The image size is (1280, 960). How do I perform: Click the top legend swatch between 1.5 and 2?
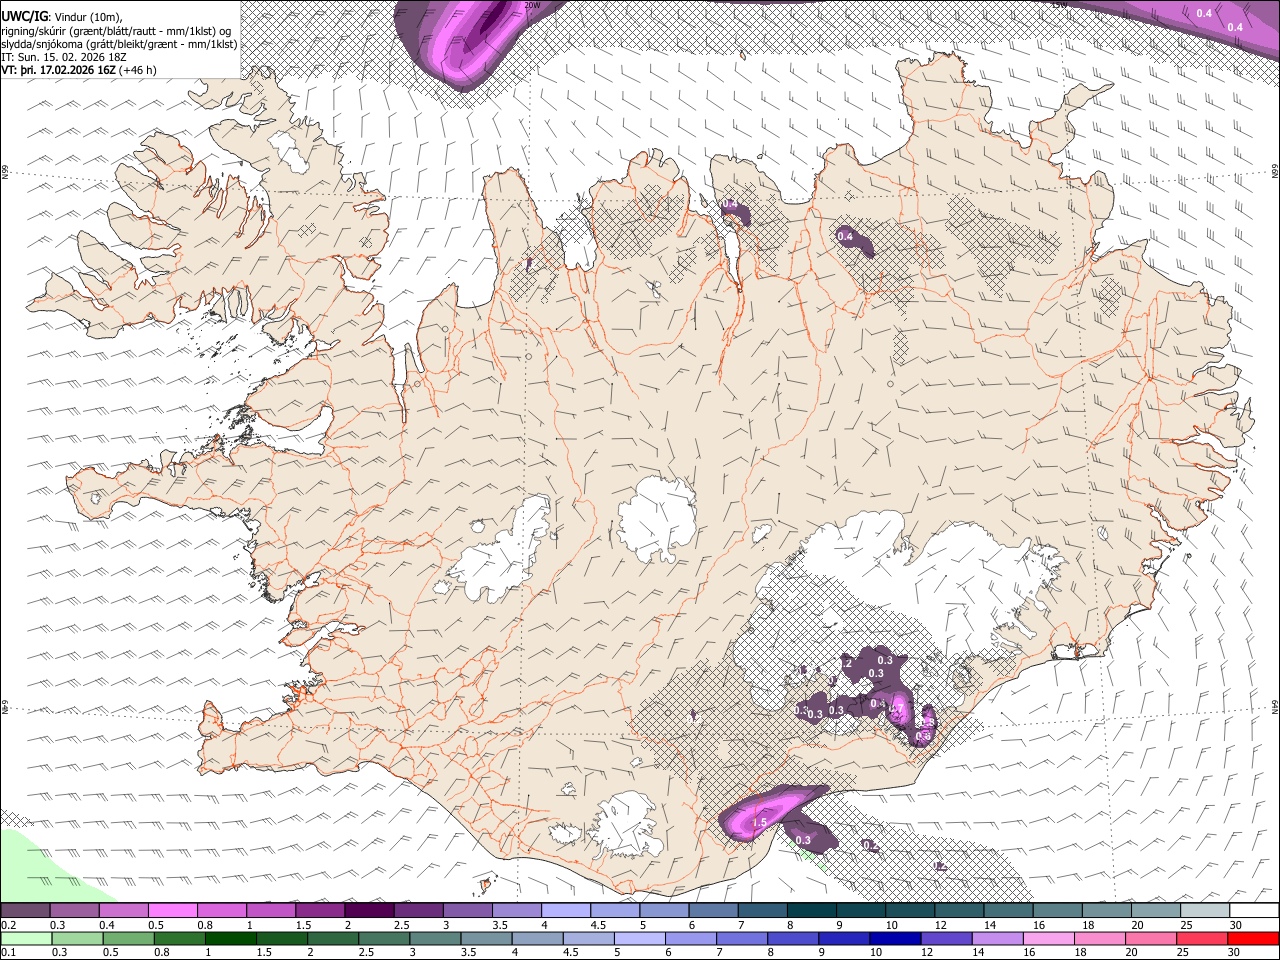(320, 911)
